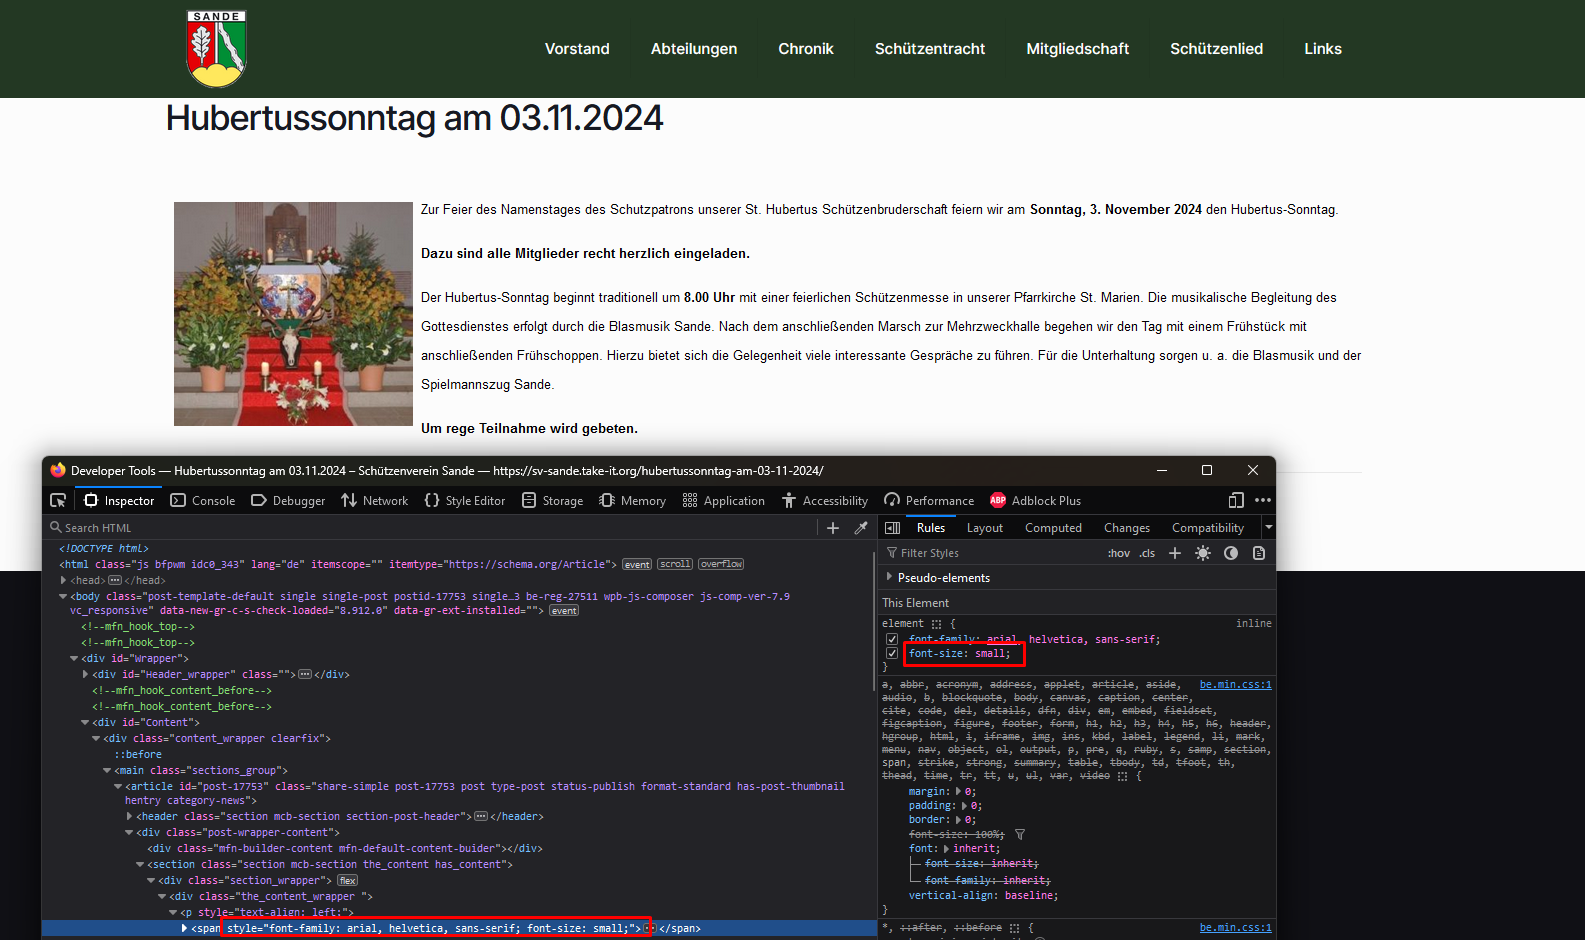Open the Accessibility panel
The image size is (1585, 940).
click(x=826, y=500)
